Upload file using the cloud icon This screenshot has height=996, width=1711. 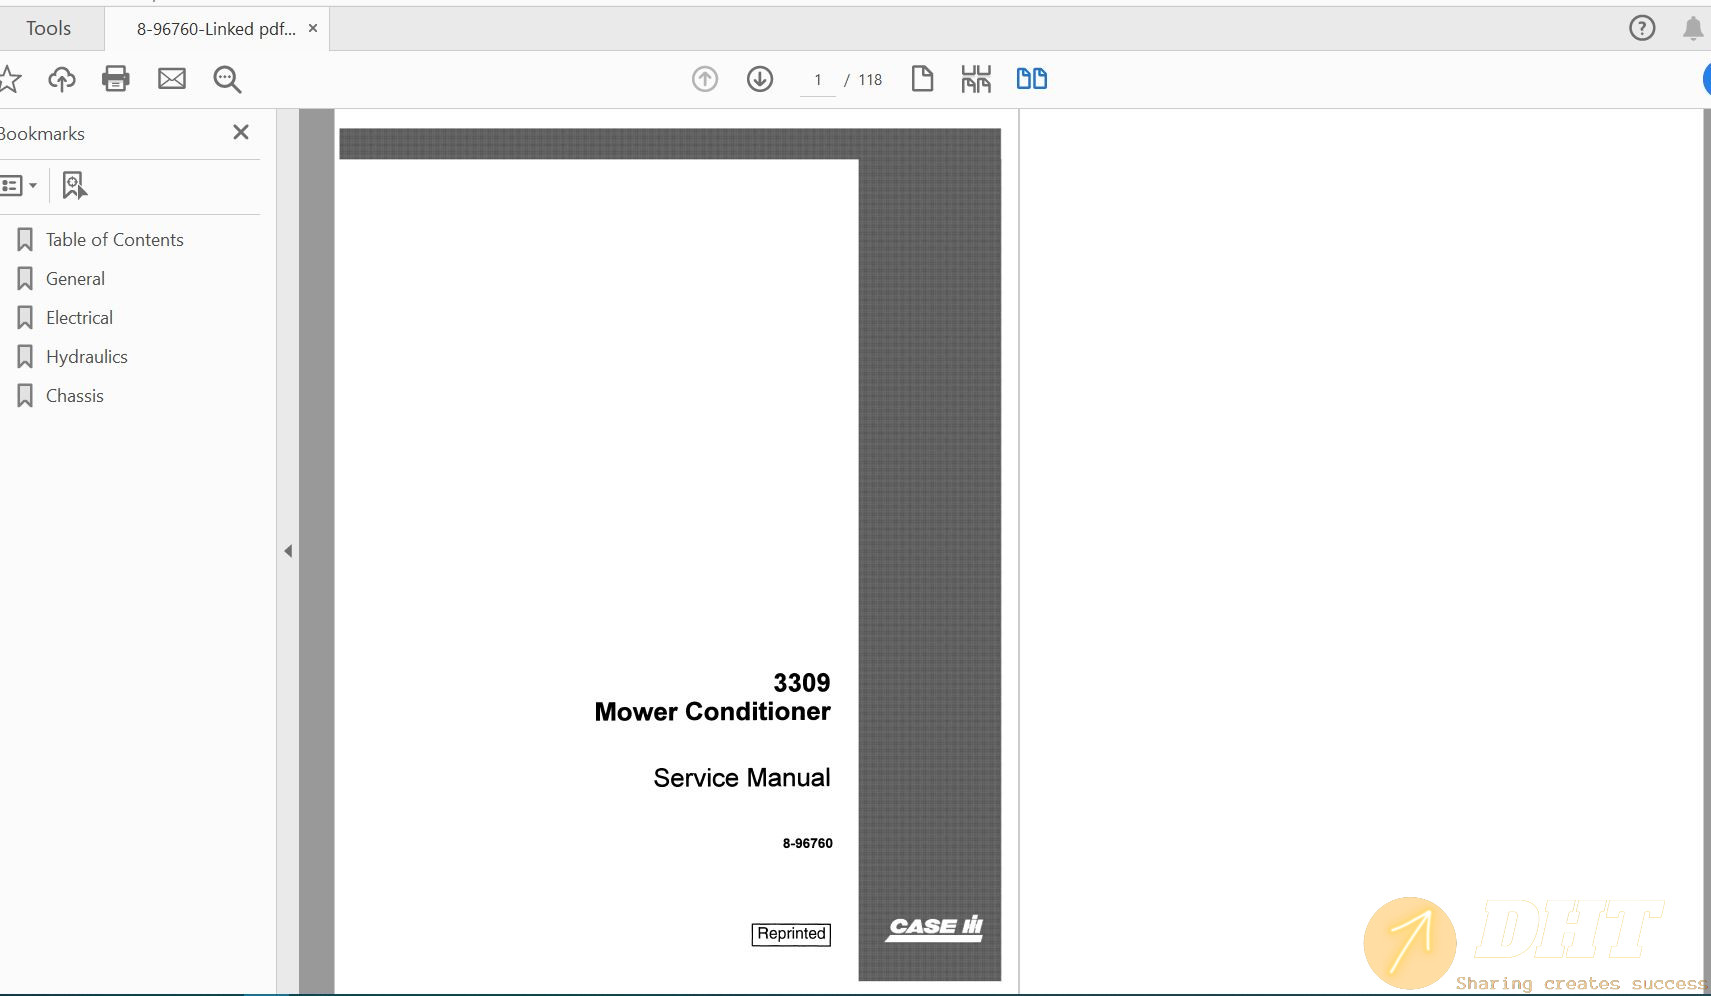pos(62,79)
